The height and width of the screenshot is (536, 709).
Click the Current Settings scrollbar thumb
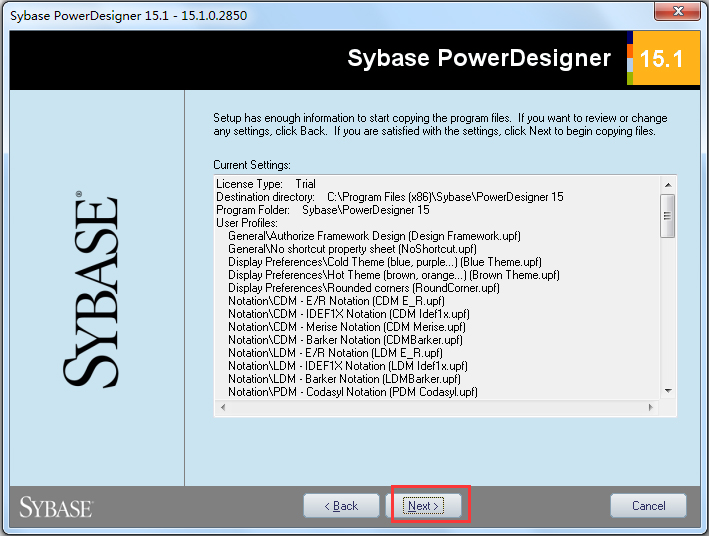667,214
